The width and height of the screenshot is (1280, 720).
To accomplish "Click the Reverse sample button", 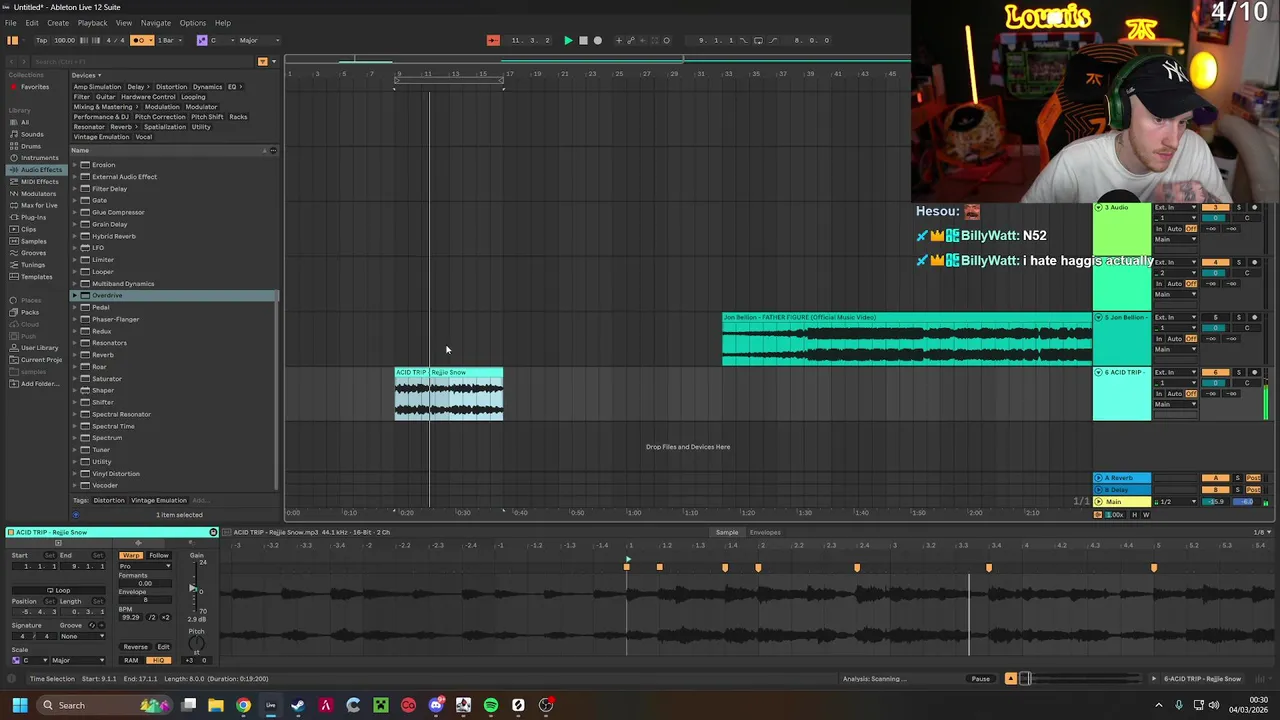I will point(135,647).
